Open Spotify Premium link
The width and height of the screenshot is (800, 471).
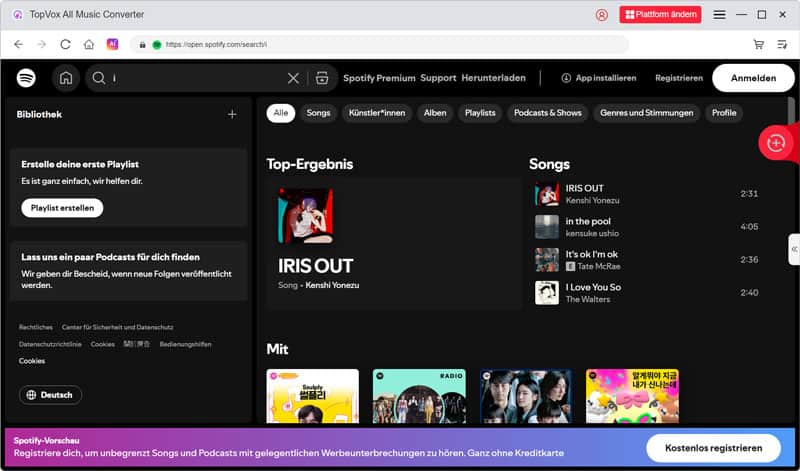[379, 78]
